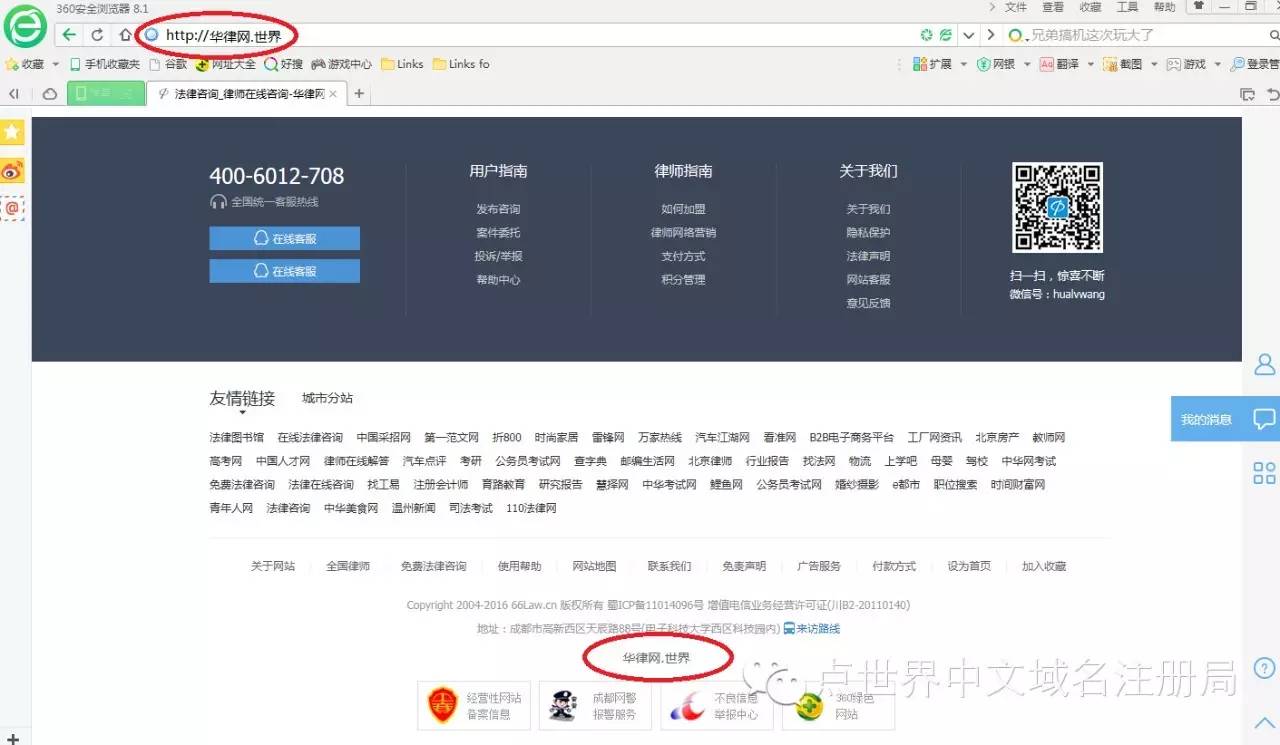The image size is (1280, 745).
Task: Open the 查看 menu
Action: [x=1053, y=7]
